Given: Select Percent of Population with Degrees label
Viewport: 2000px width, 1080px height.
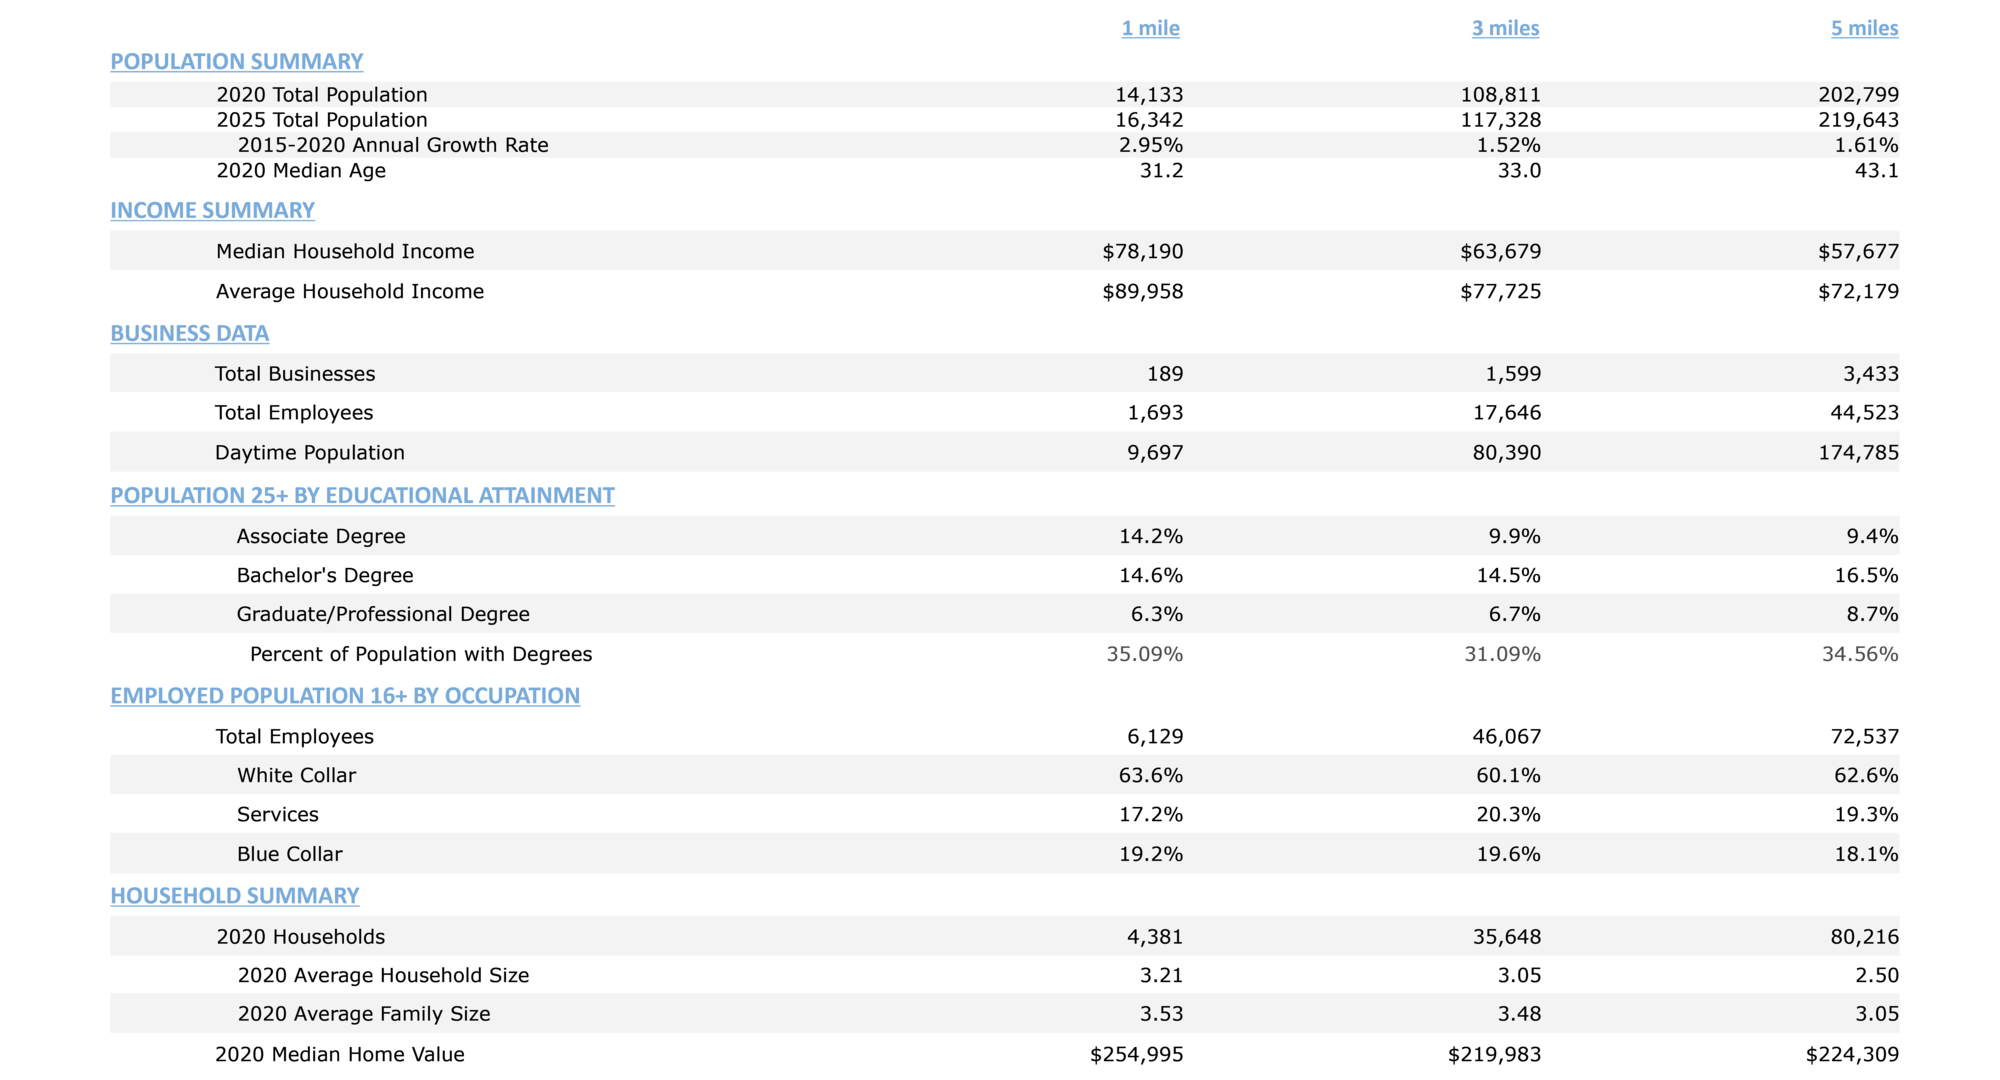Looking at the screenshot, I should [x=421, y=654].
